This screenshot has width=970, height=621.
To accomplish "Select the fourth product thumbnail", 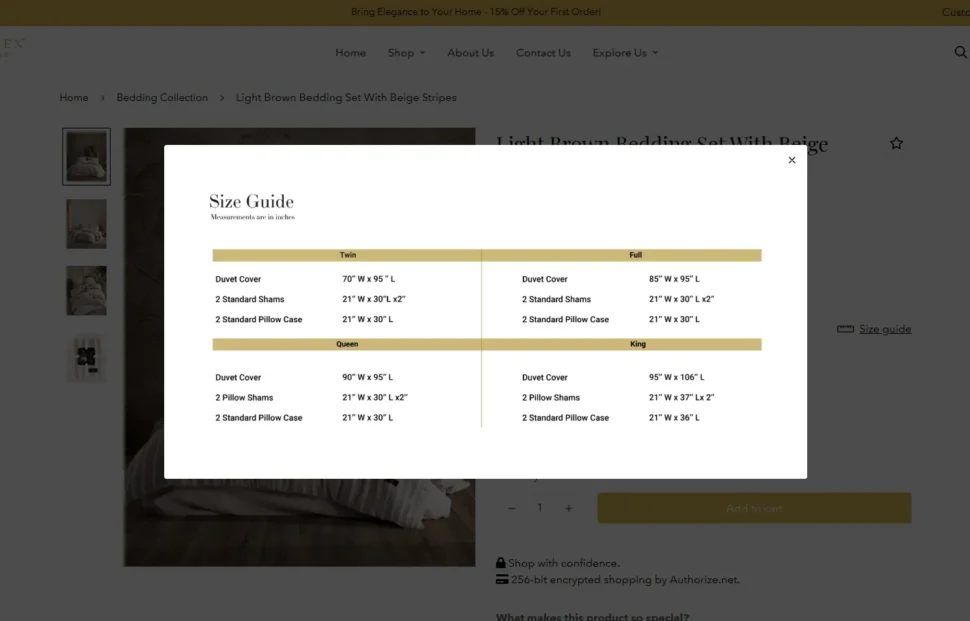I will [86, 358].
